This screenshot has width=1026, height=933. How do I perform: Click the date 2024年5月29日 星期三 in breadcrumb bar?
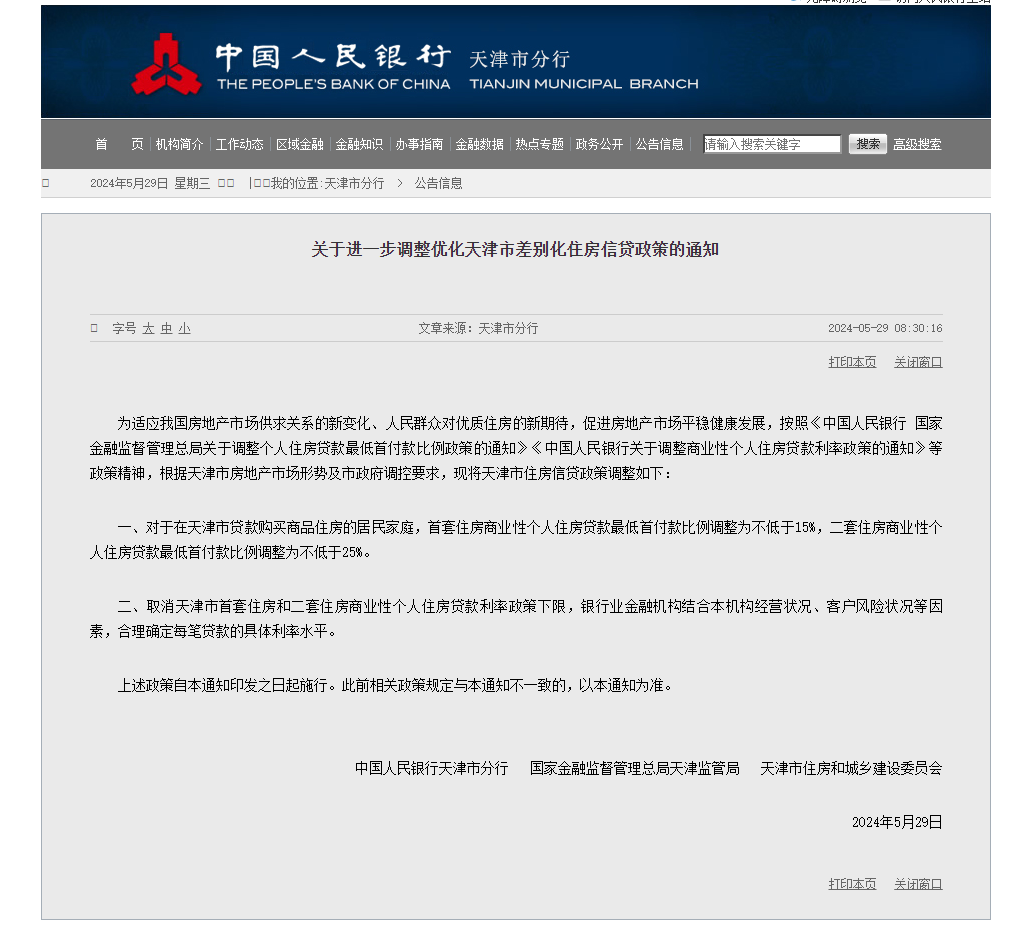(150, 183)
